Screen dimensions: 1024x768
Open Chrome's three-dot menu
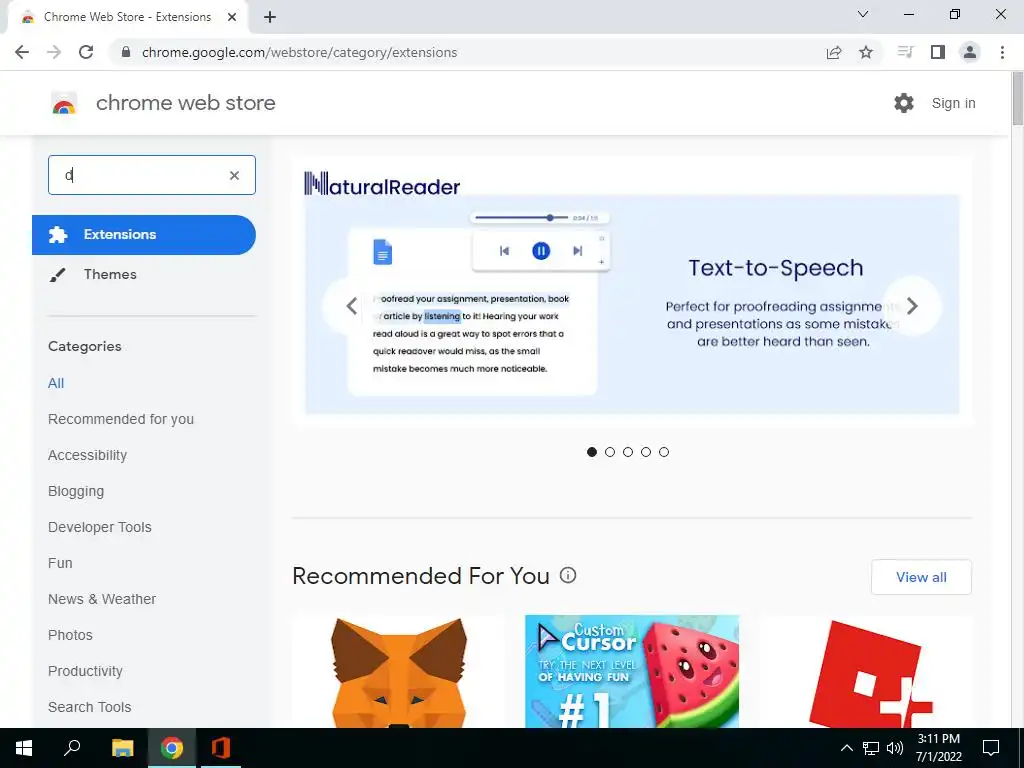tap(1002, 52)
